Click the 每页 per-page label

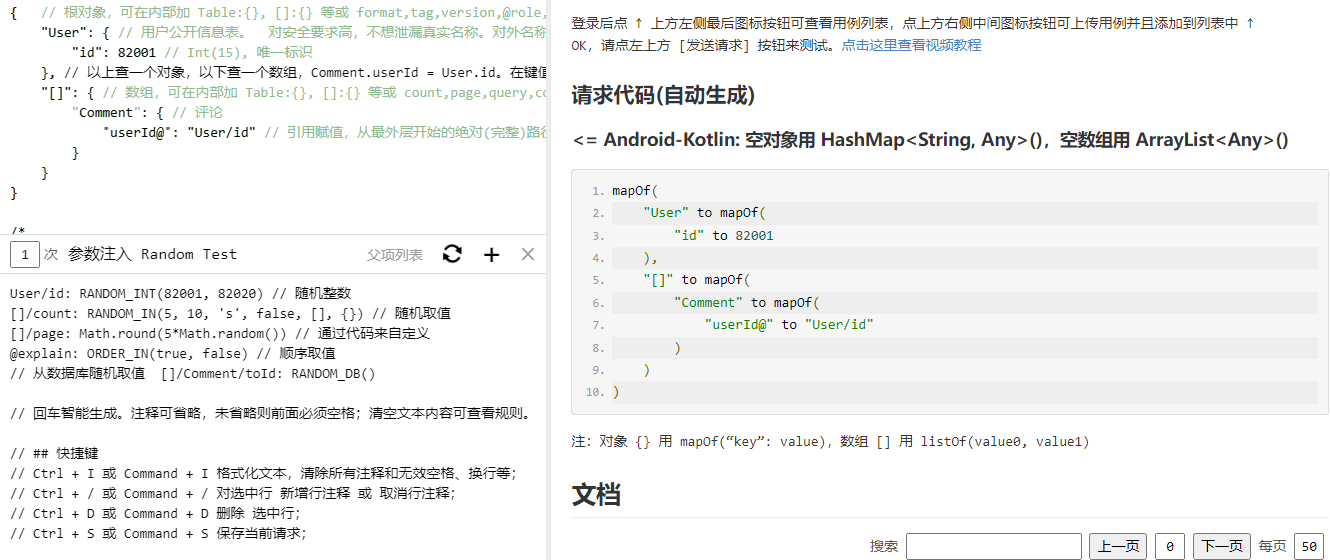[x=1272, y=546]
